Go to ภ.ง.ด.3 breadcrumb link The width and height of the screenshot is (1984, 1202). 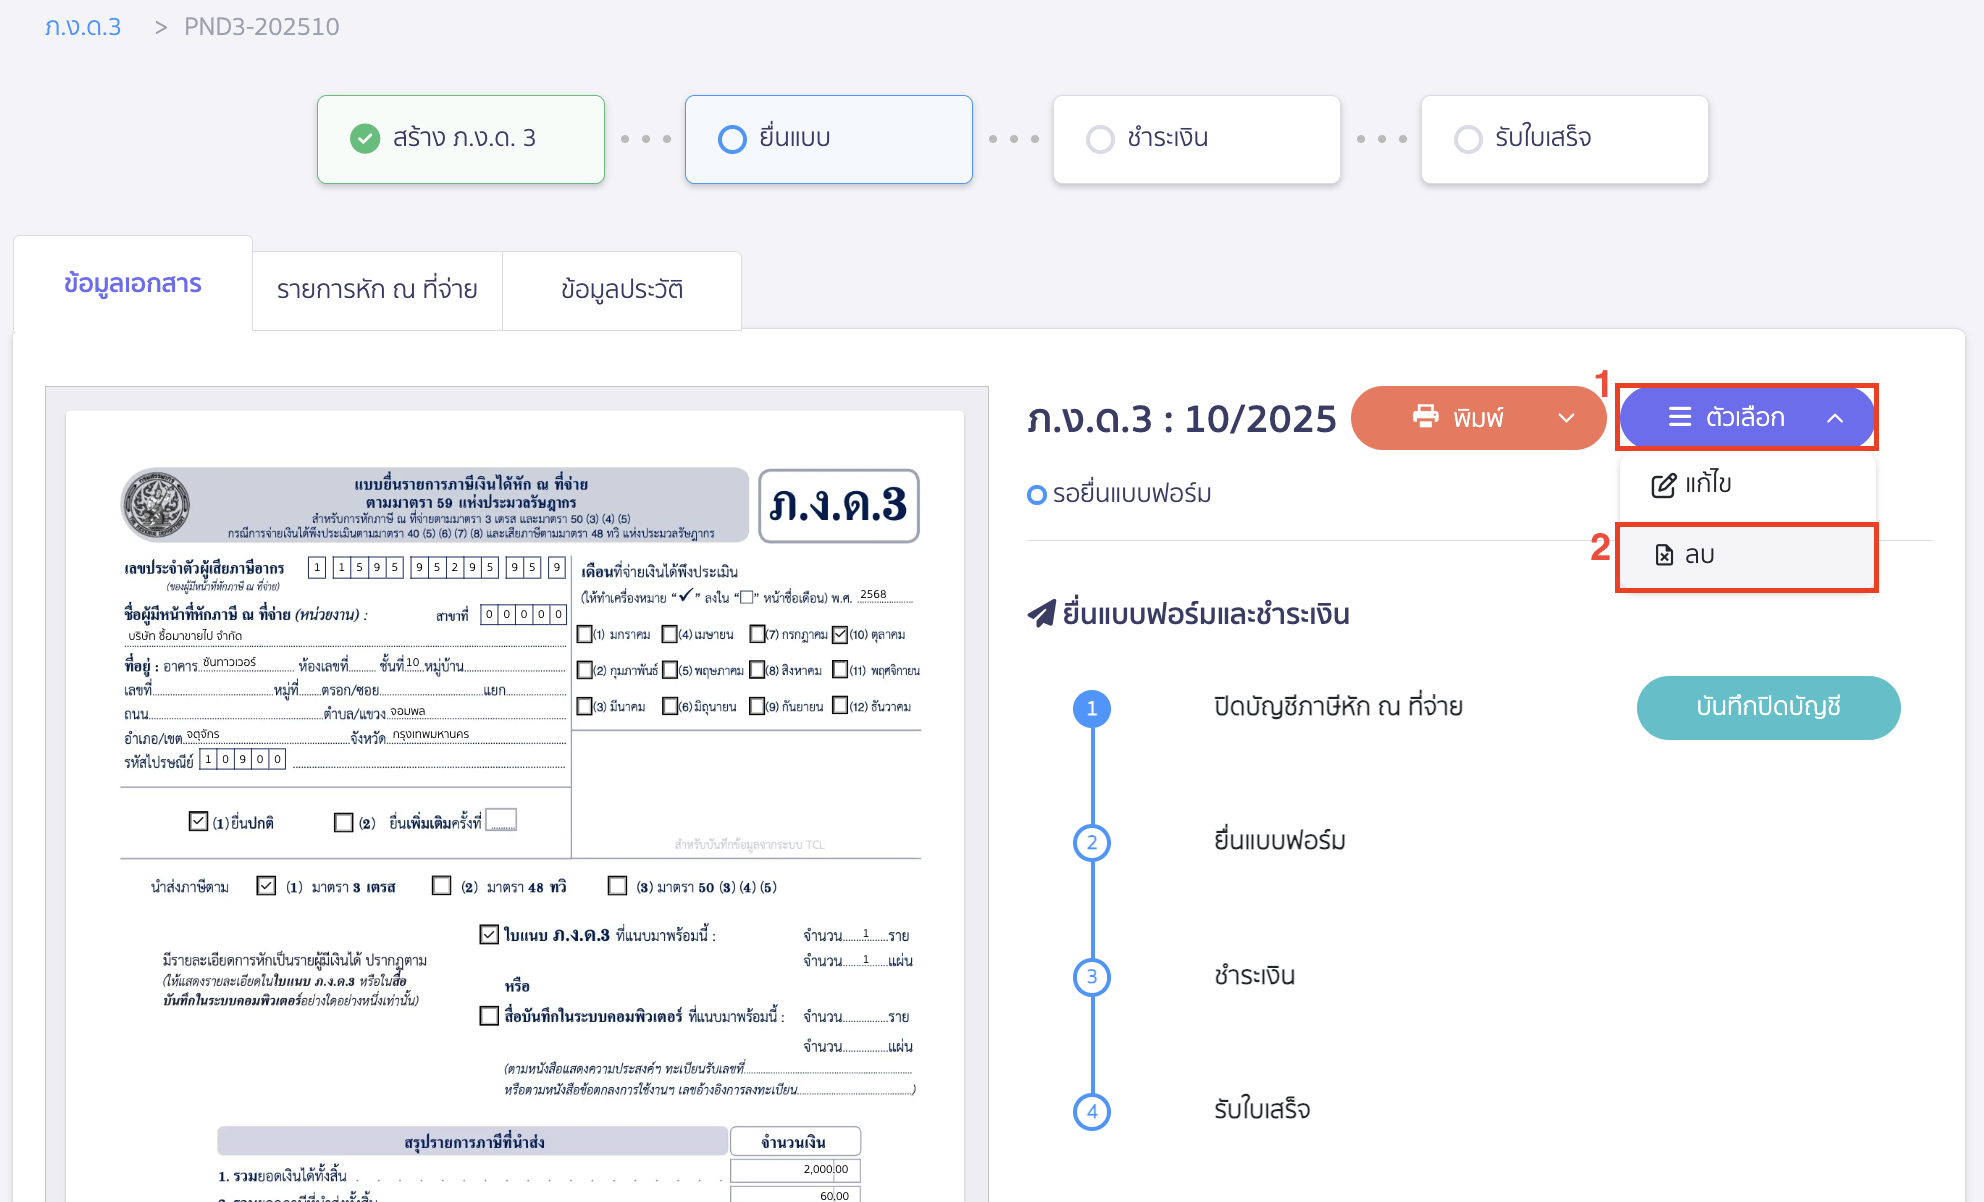point(83,27)
